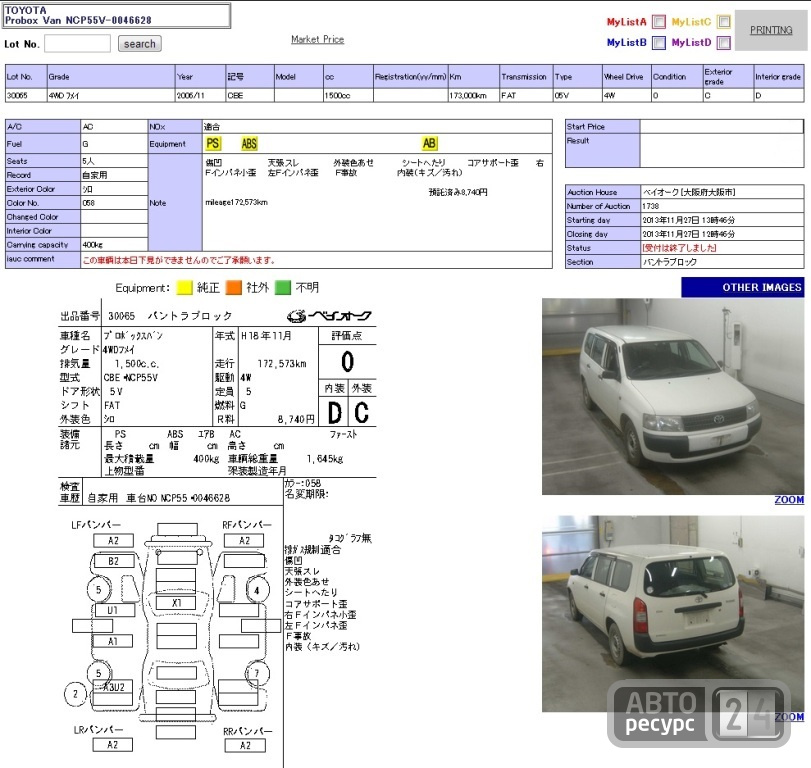The height and width of the screenshot is (768, 811).
Task: Click the X1 mark on car diagram
Action: (x=176, y=603)
